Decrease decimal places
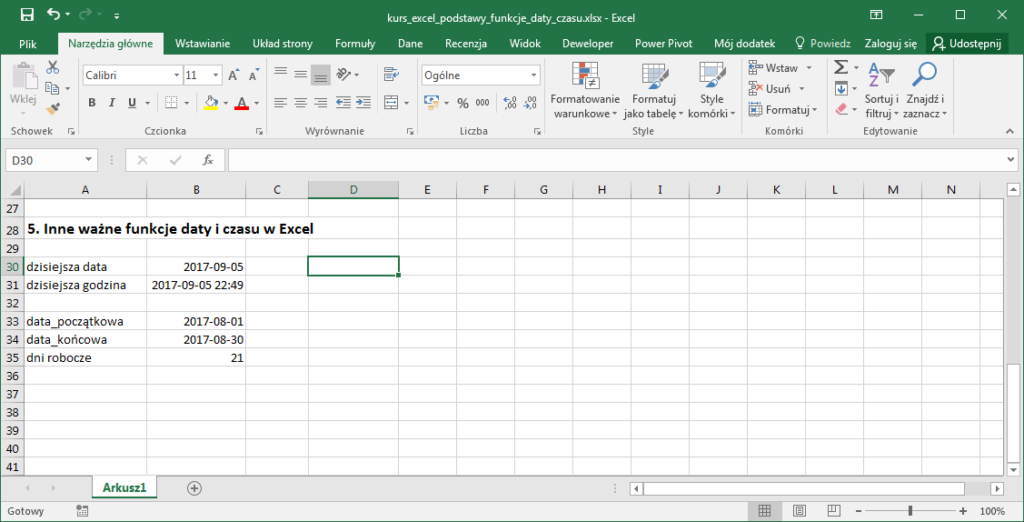The image size is (1024, 522). click(x=531, y=103)
